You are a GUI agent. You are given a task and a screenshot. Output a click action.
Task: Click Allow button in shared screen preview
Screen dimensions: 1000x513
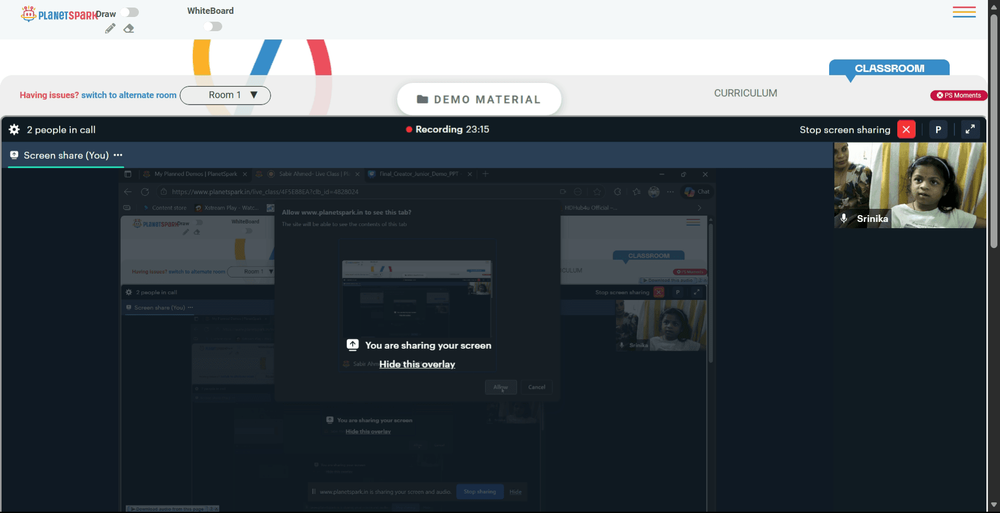click(x=501, y=387)
